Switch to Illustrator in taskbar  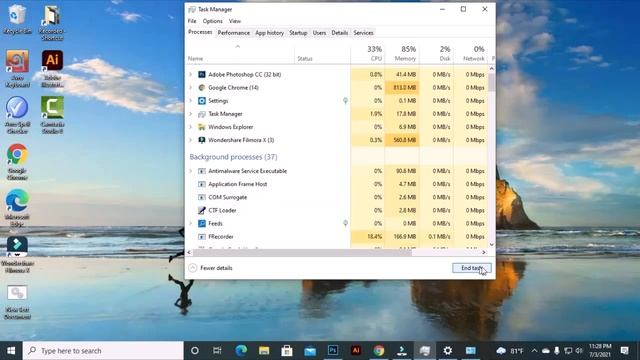point(356,351)
